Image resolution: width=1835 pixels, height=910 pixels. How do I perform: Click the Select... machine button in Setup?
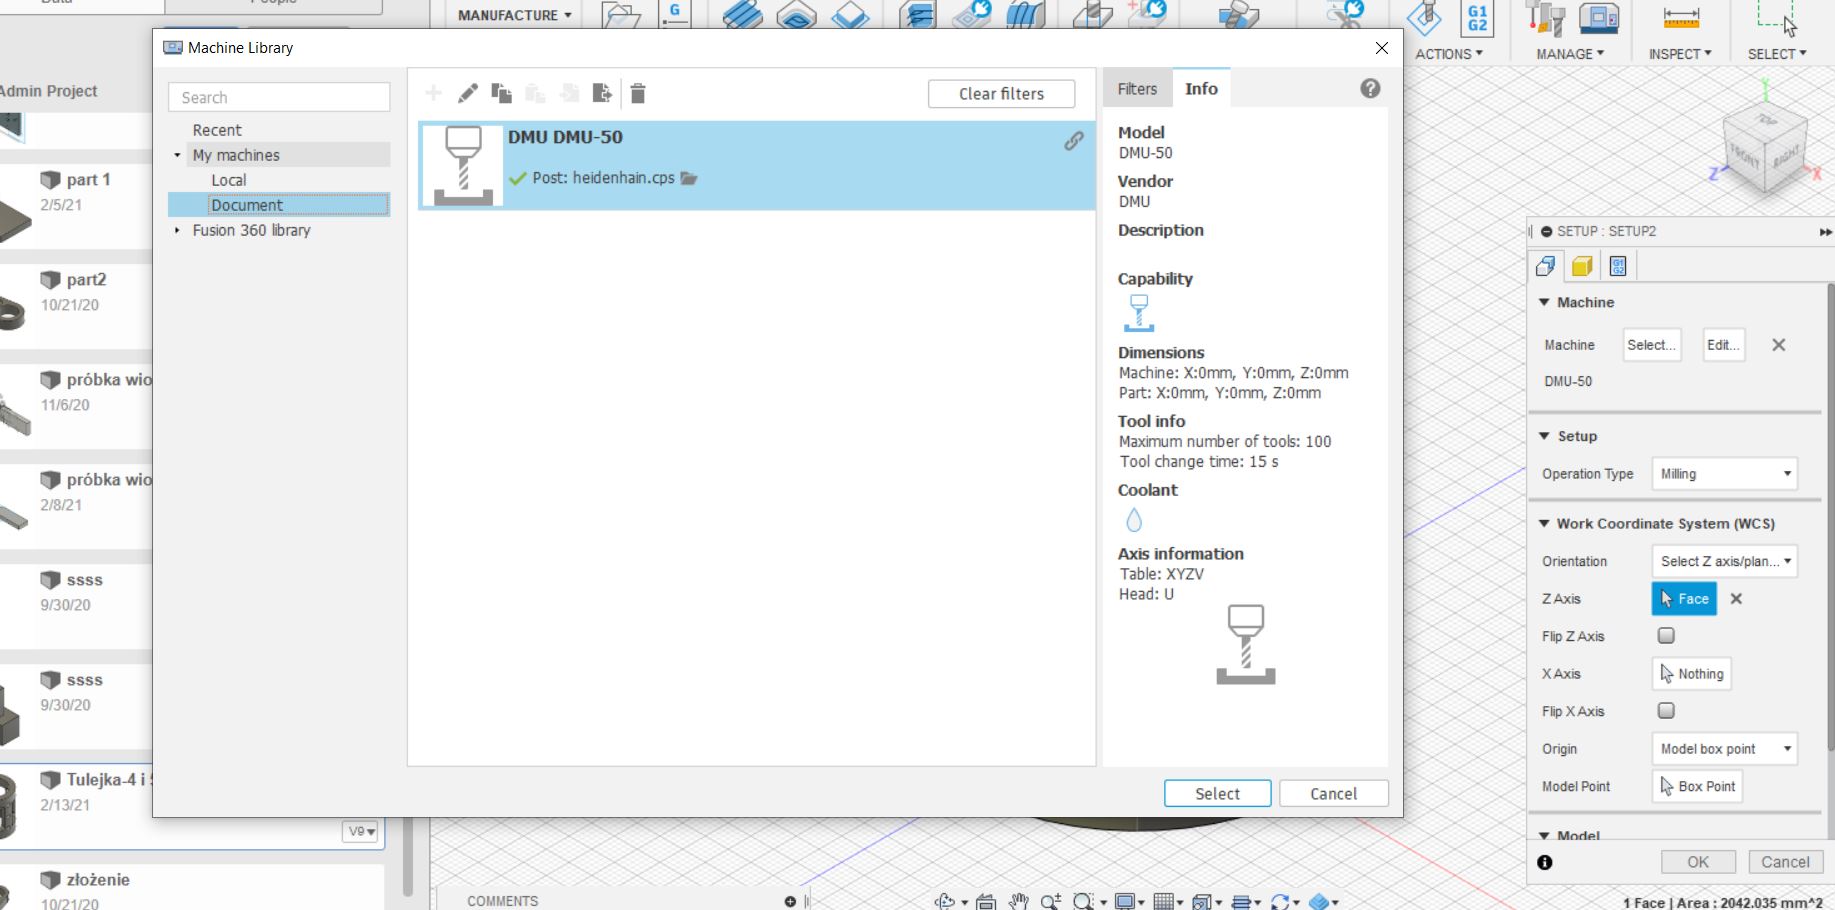pyautogui.click(x=1651, y=345)
